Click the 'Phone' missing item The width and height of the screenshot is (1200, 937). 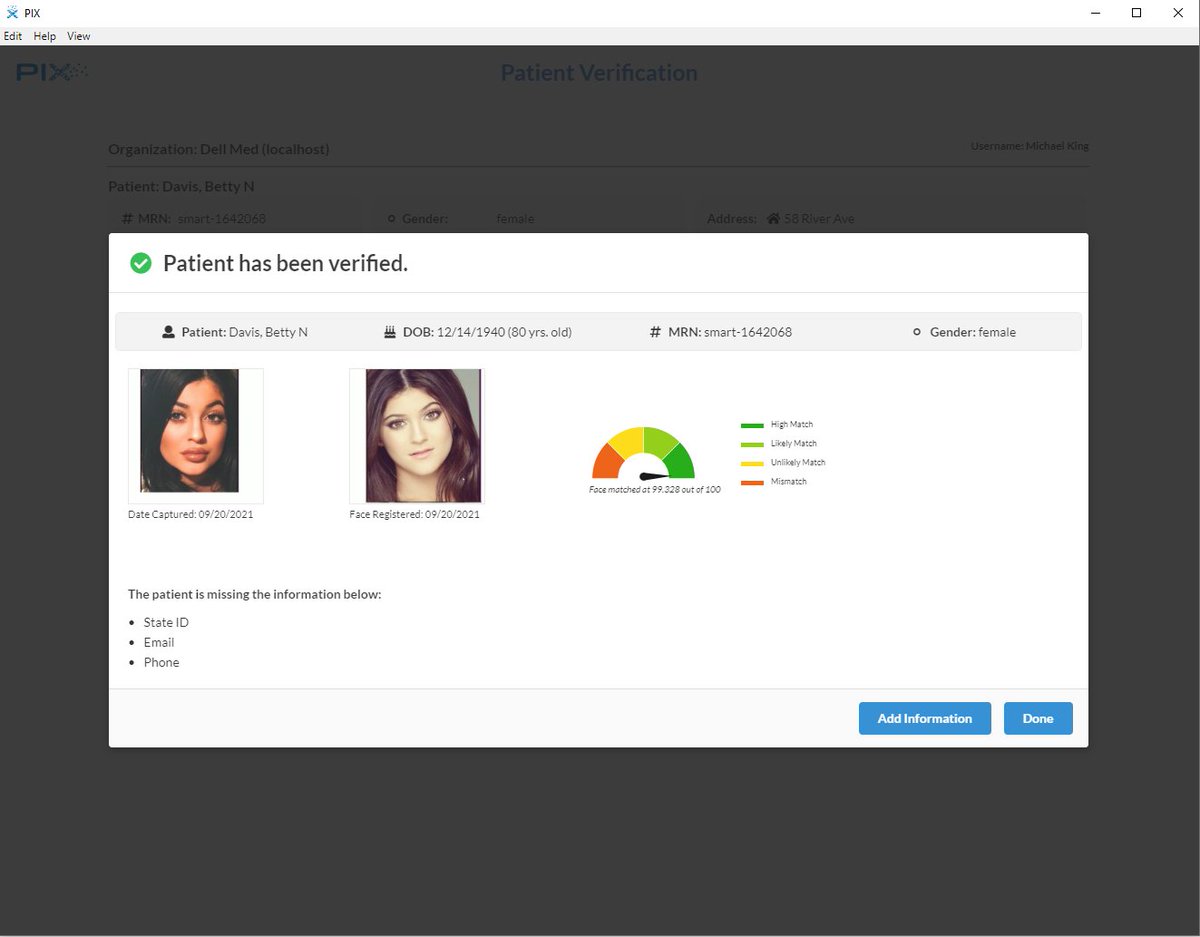162,662
